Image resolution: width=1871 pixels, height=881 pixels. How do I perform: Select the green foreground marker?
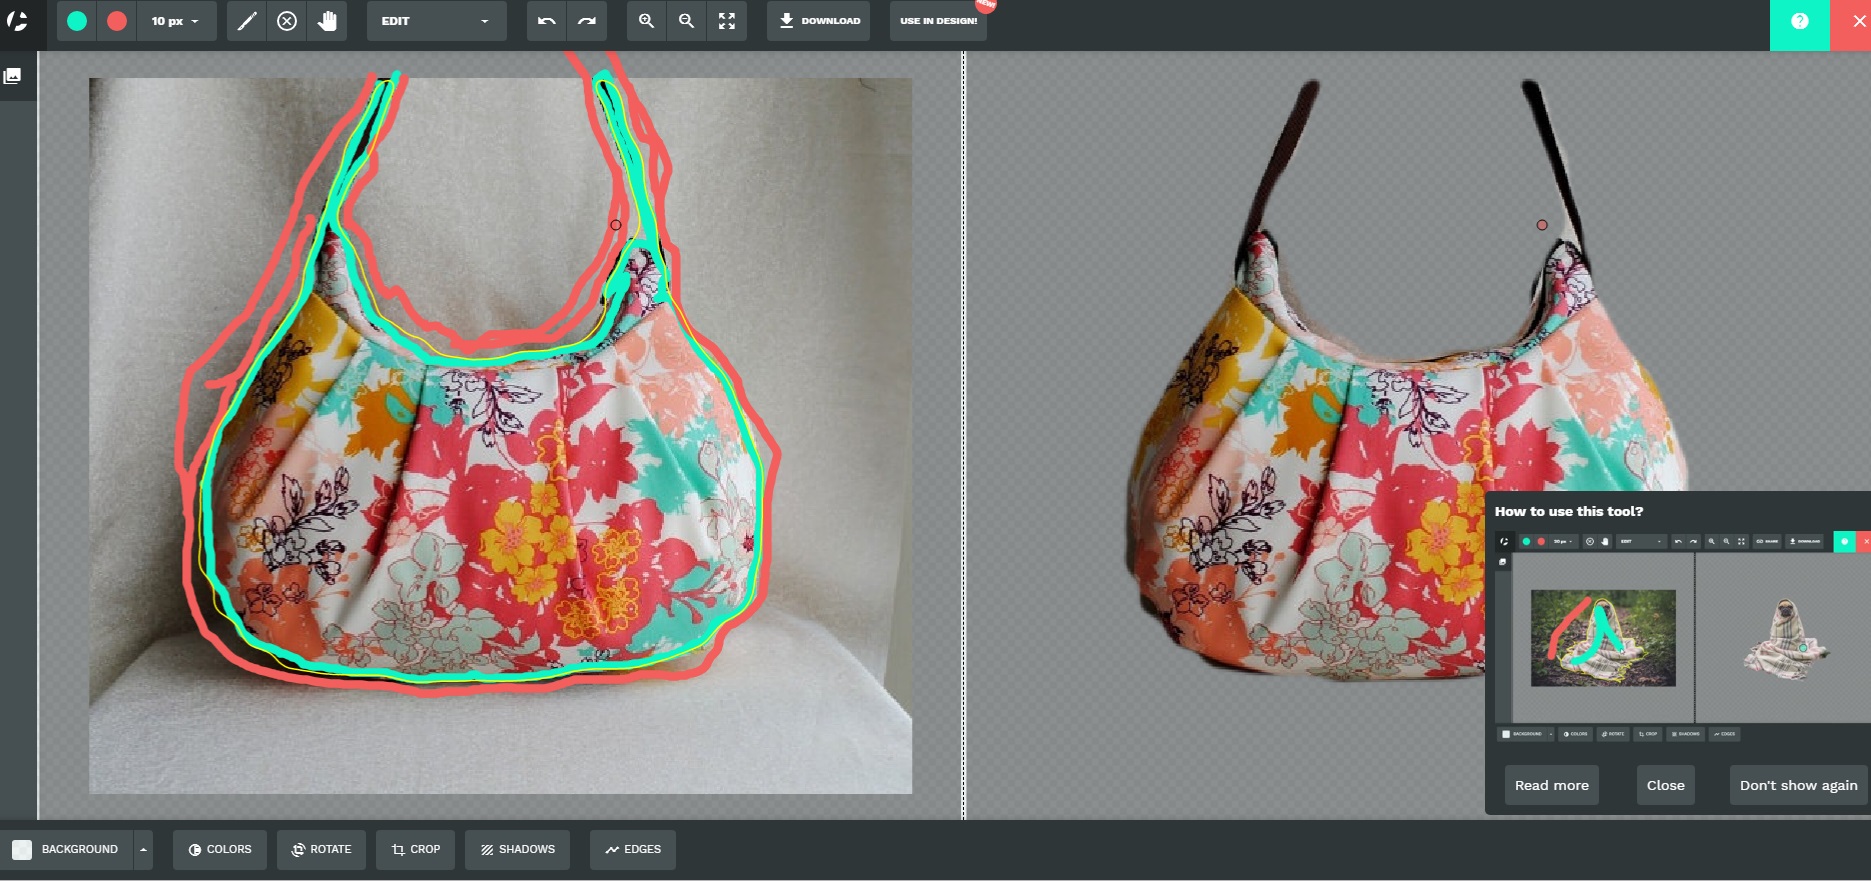tap(77, 21)
